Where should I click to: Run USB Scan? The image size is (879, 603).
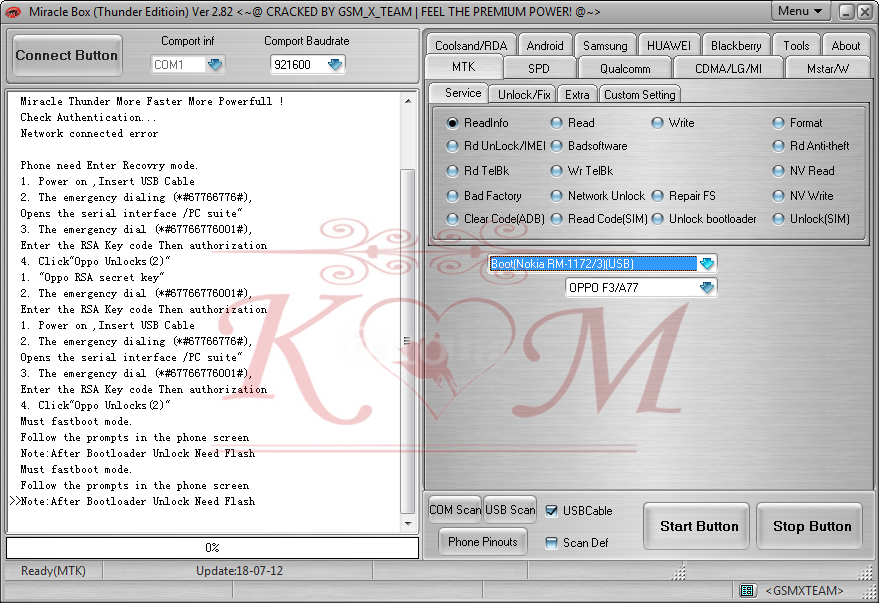click(x=510, y=509)
